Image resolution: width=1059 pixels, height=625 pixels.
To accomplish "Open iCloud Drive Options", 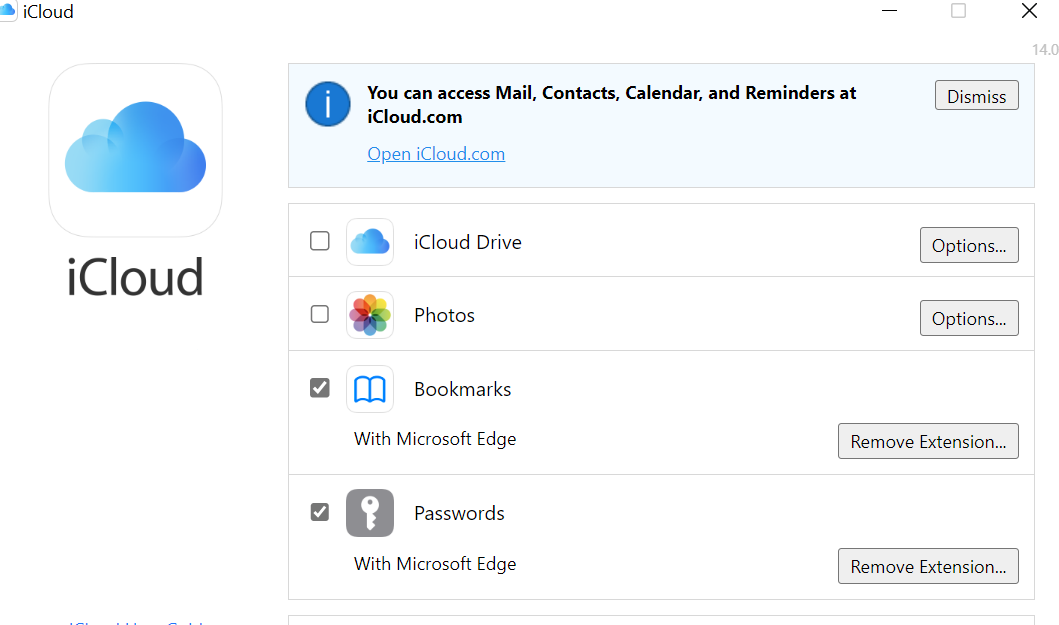I will 969,245.
